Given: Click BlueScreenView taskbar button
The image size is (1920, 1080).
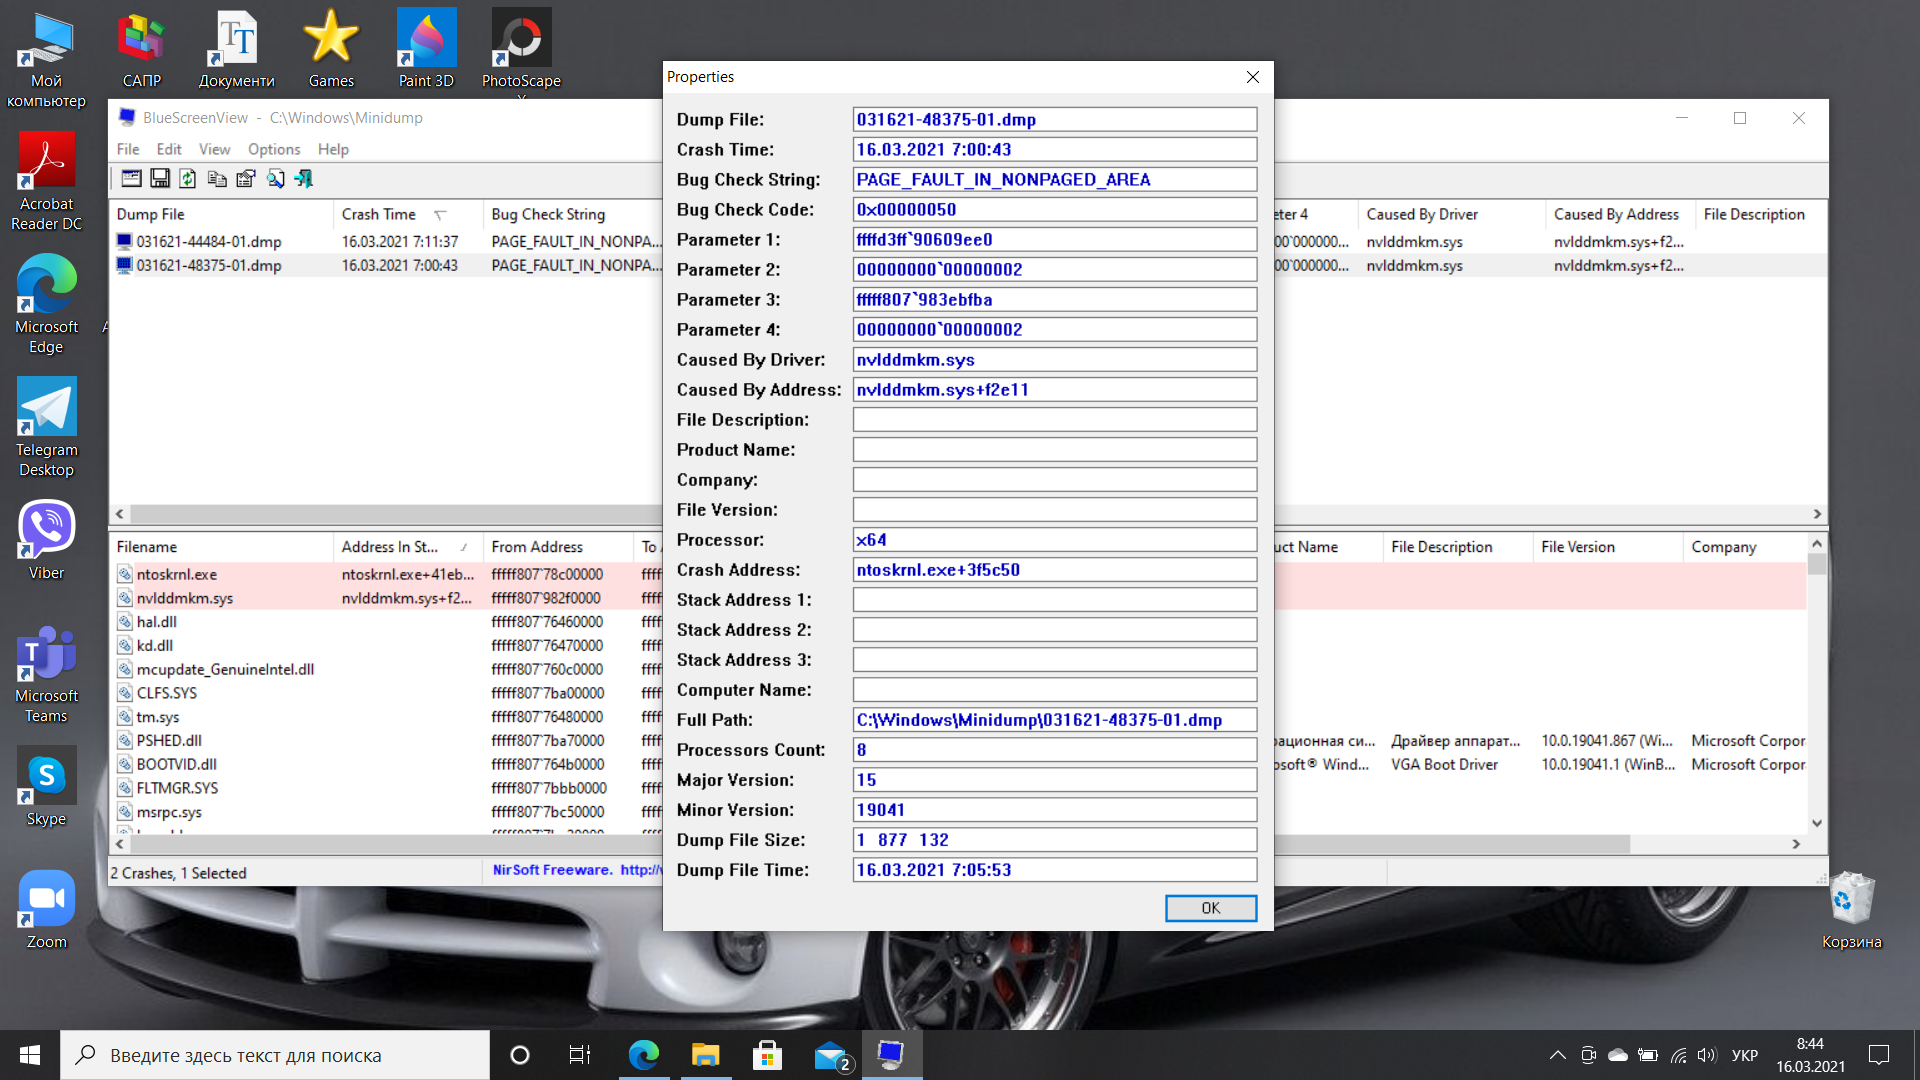Looking at the screenshot, I should 891,1055.
